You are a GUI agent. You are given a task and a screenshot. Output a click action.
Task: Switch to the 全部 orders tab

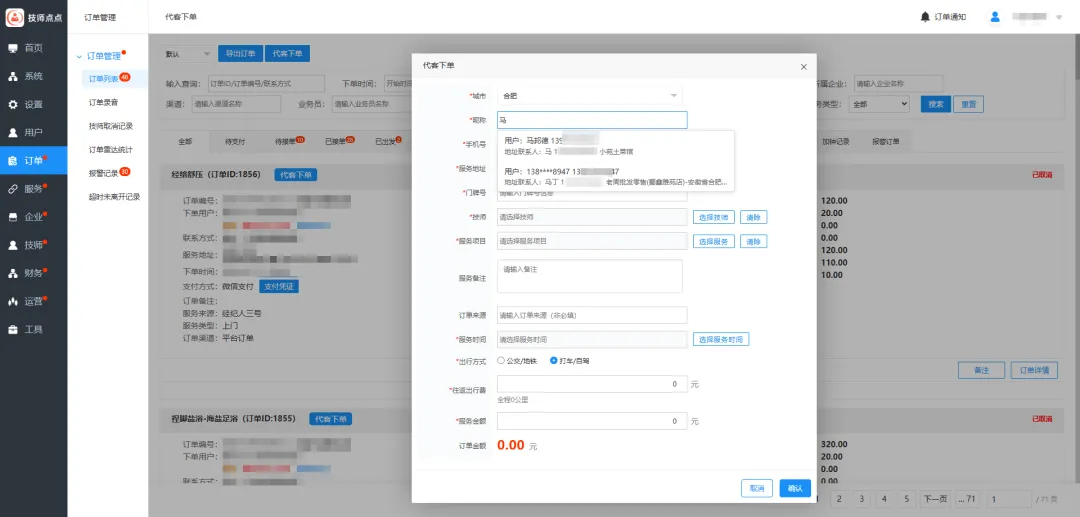185,141
